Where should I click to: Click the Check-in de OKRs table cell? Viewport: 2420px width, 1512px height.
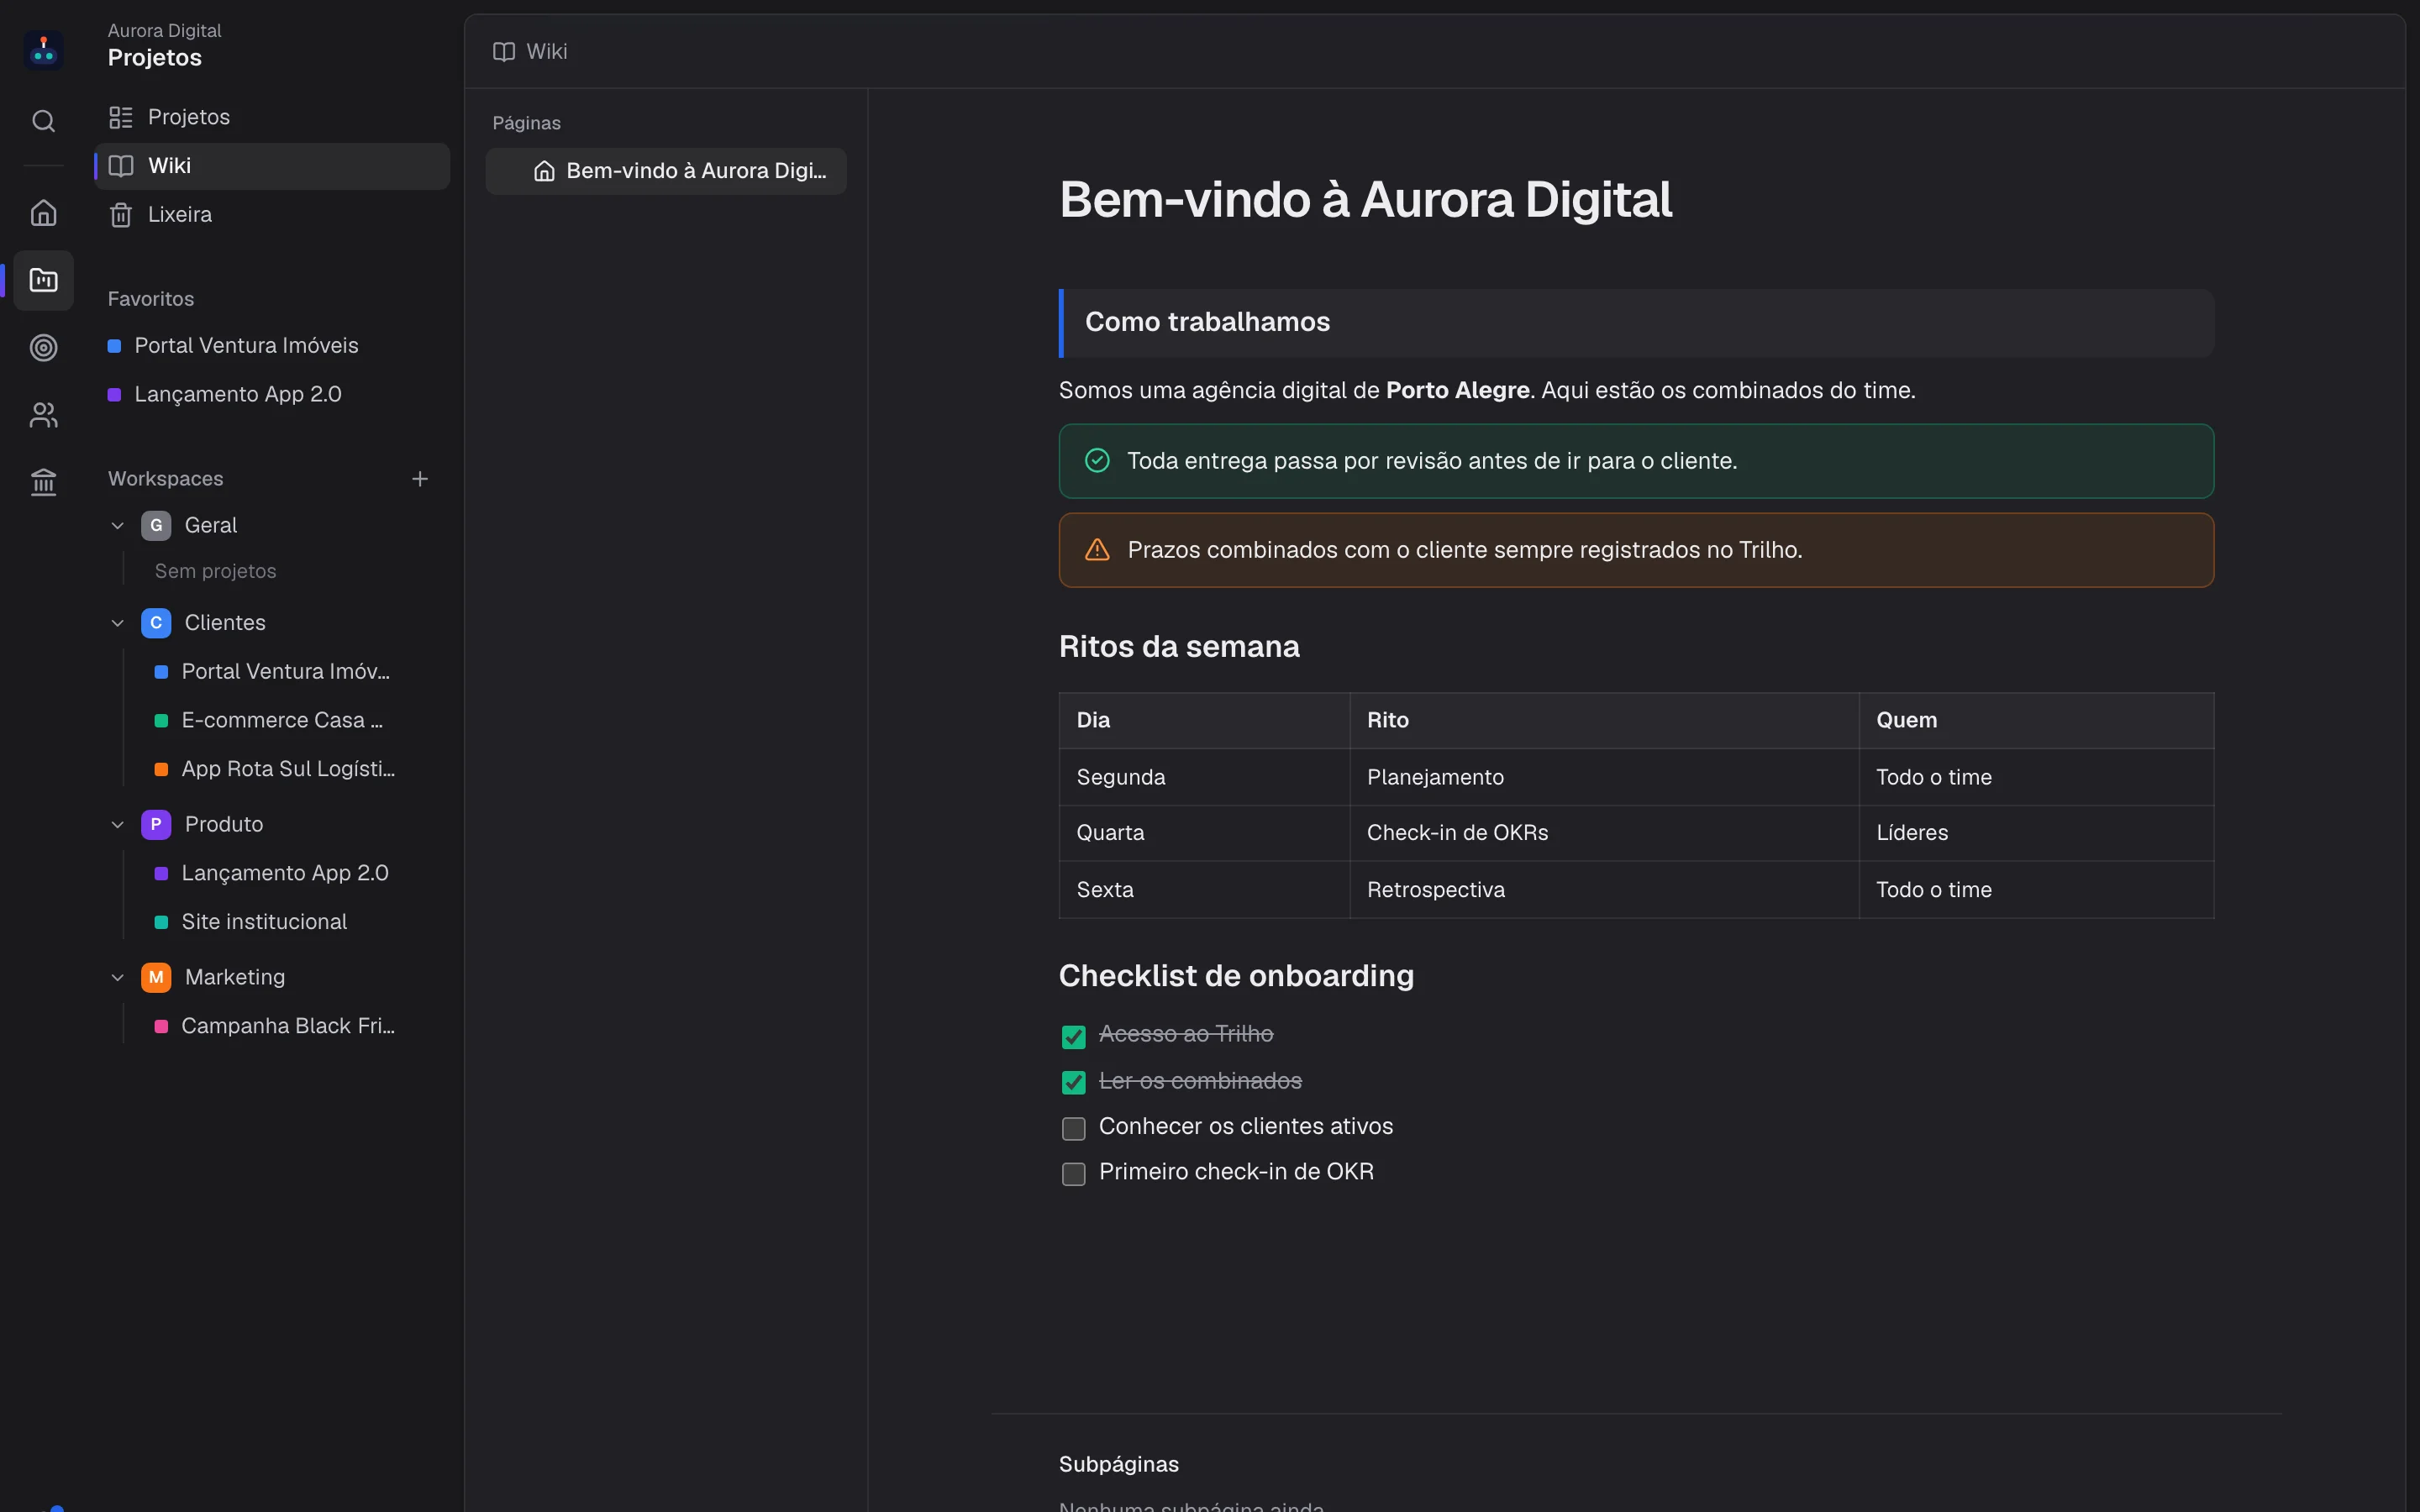[x=1604, y=833]
